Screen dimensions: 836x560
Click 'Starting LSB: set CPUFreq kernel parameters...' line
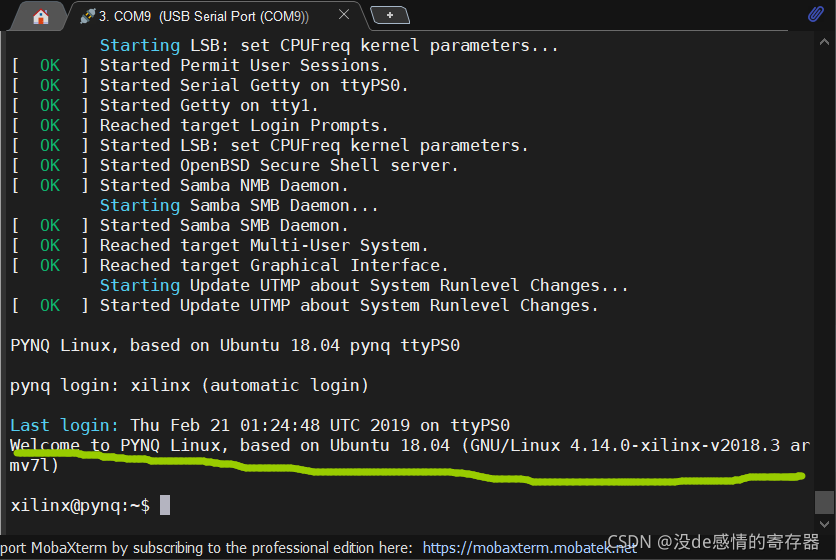[329, 46]
